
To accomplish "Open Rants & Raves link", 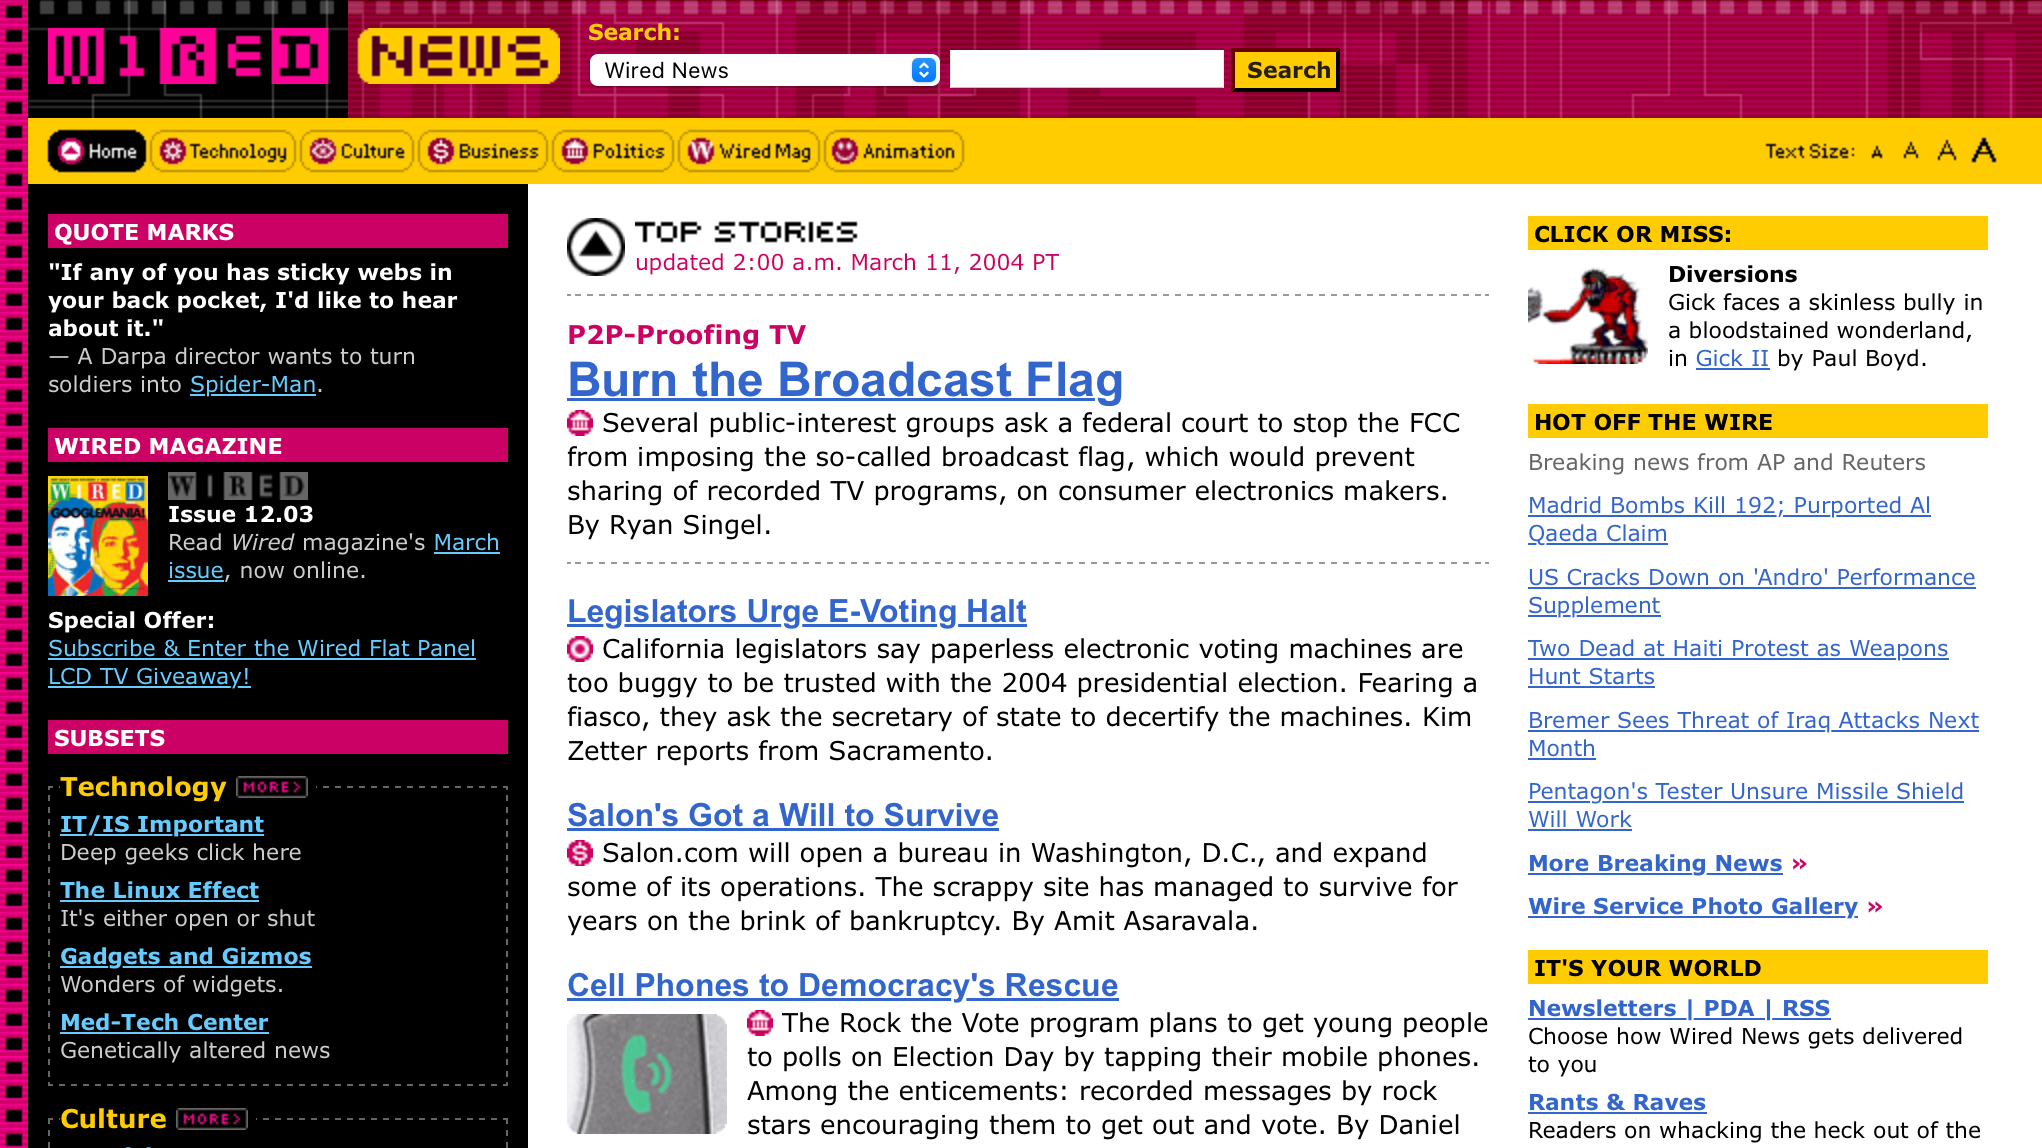I will (x=1617, y=1102).
